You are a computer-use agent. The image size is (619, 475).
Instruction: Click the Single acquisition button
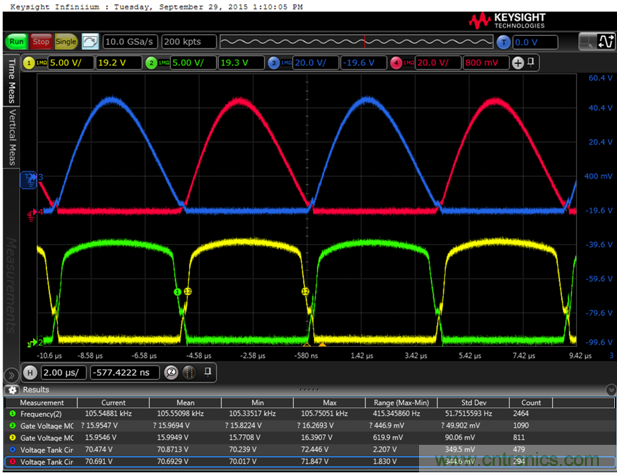(67, 42)
